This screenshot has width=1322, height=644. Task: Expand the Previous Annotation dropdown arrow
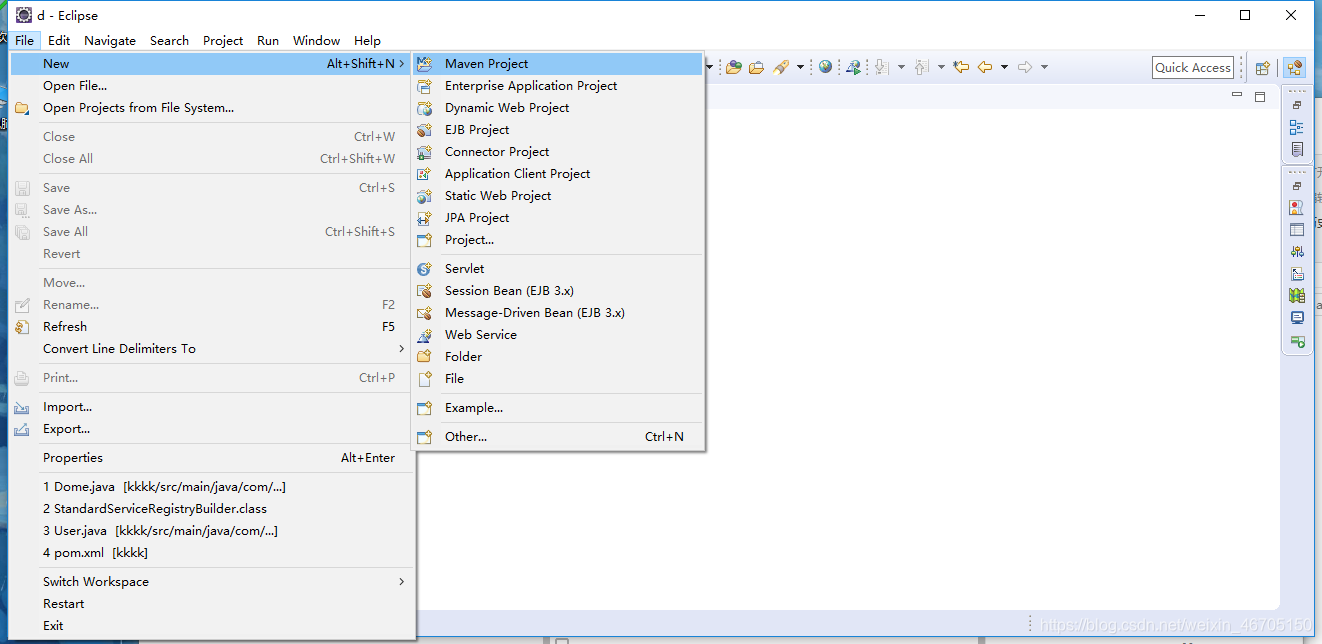click(941, 67)
